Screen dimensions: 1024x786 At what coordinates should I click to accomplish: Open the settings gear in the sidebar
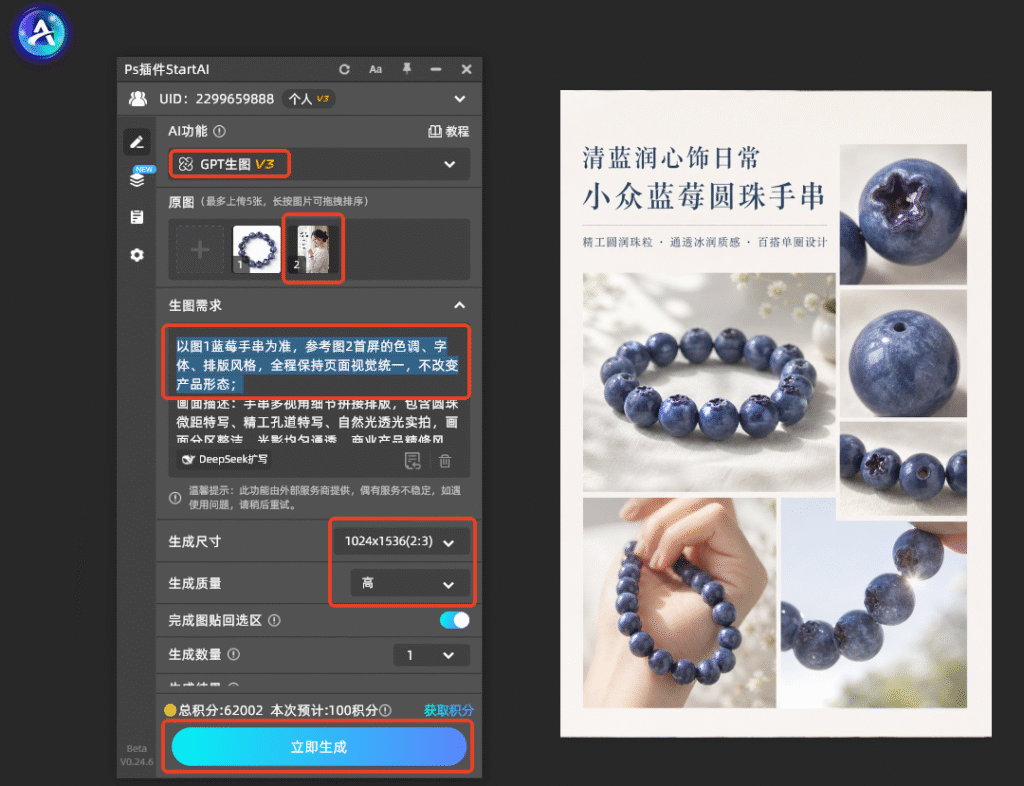tap(136, 255)
